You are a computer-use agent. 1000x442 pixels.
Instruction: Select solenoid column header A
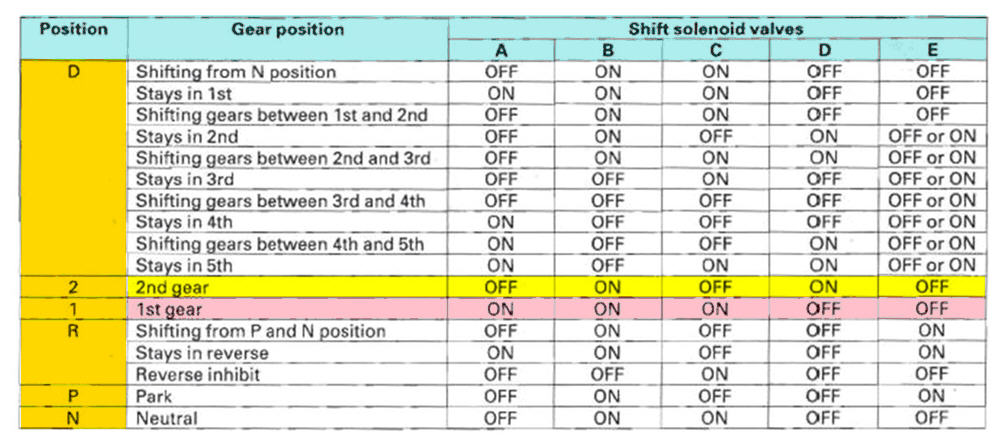point(499,51)
